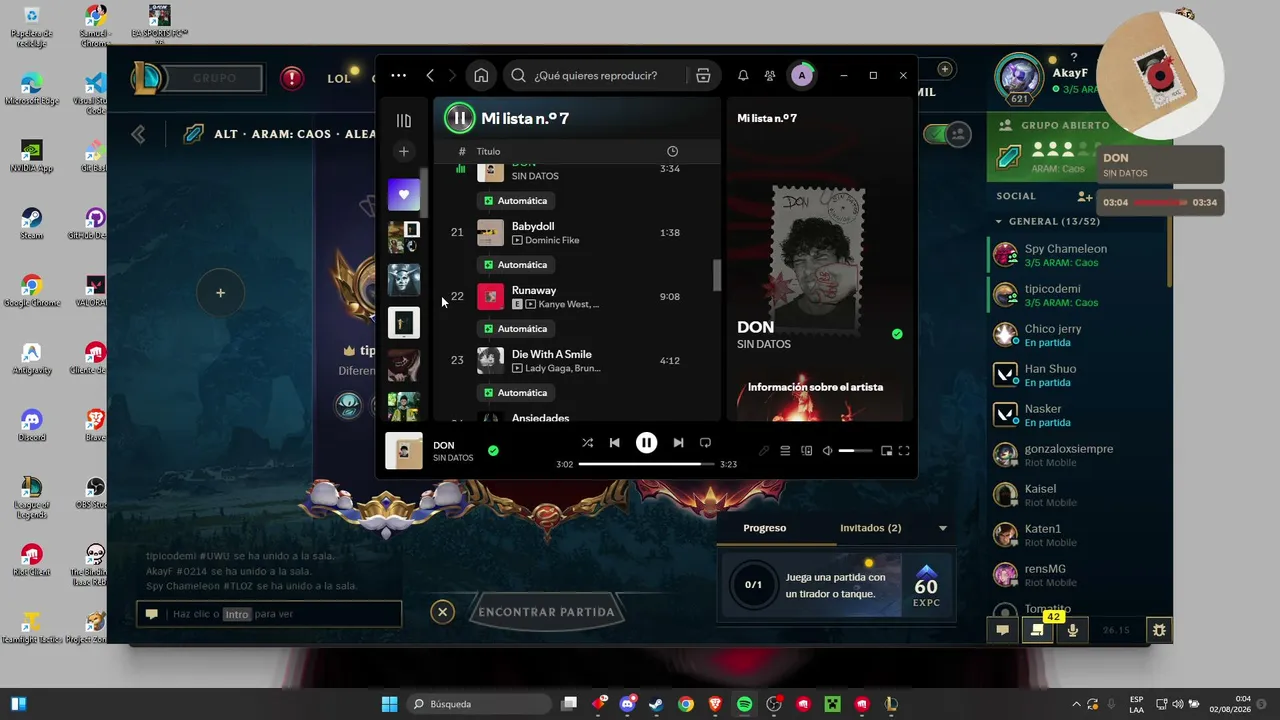
Task: Open the Spotify mini player
Action: coord(886,451)
